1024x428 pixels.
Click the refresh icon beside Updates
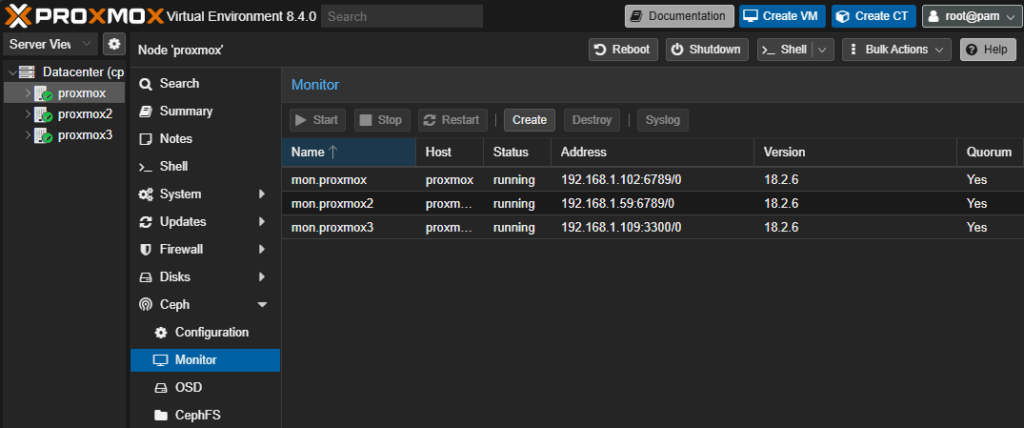coord(146,222)
